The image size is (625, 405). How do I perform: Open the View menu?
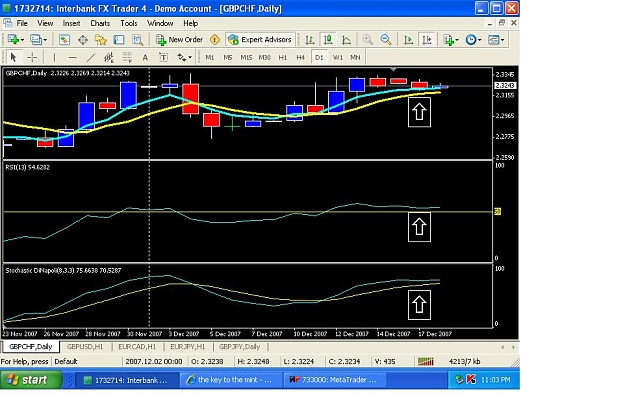tap(45, 23)
